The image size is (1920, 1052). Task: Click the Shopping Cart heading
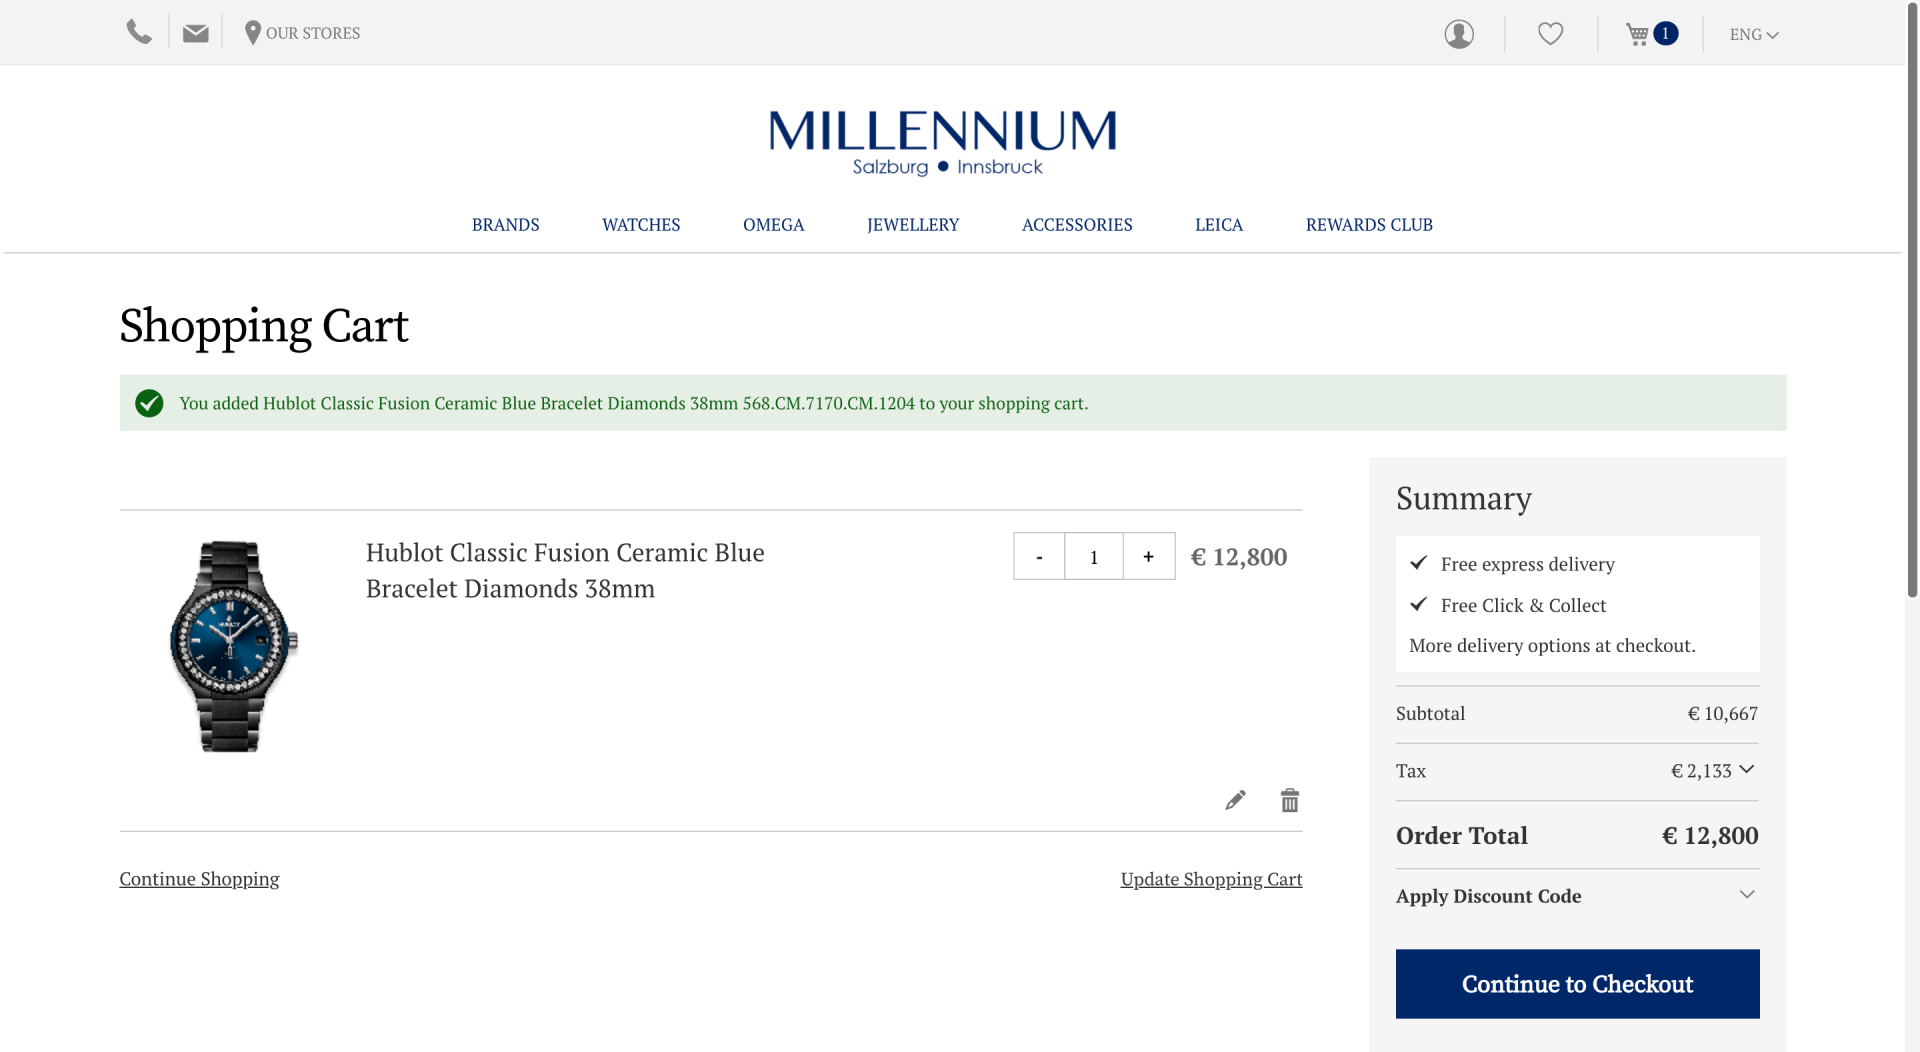pos(264,326)
